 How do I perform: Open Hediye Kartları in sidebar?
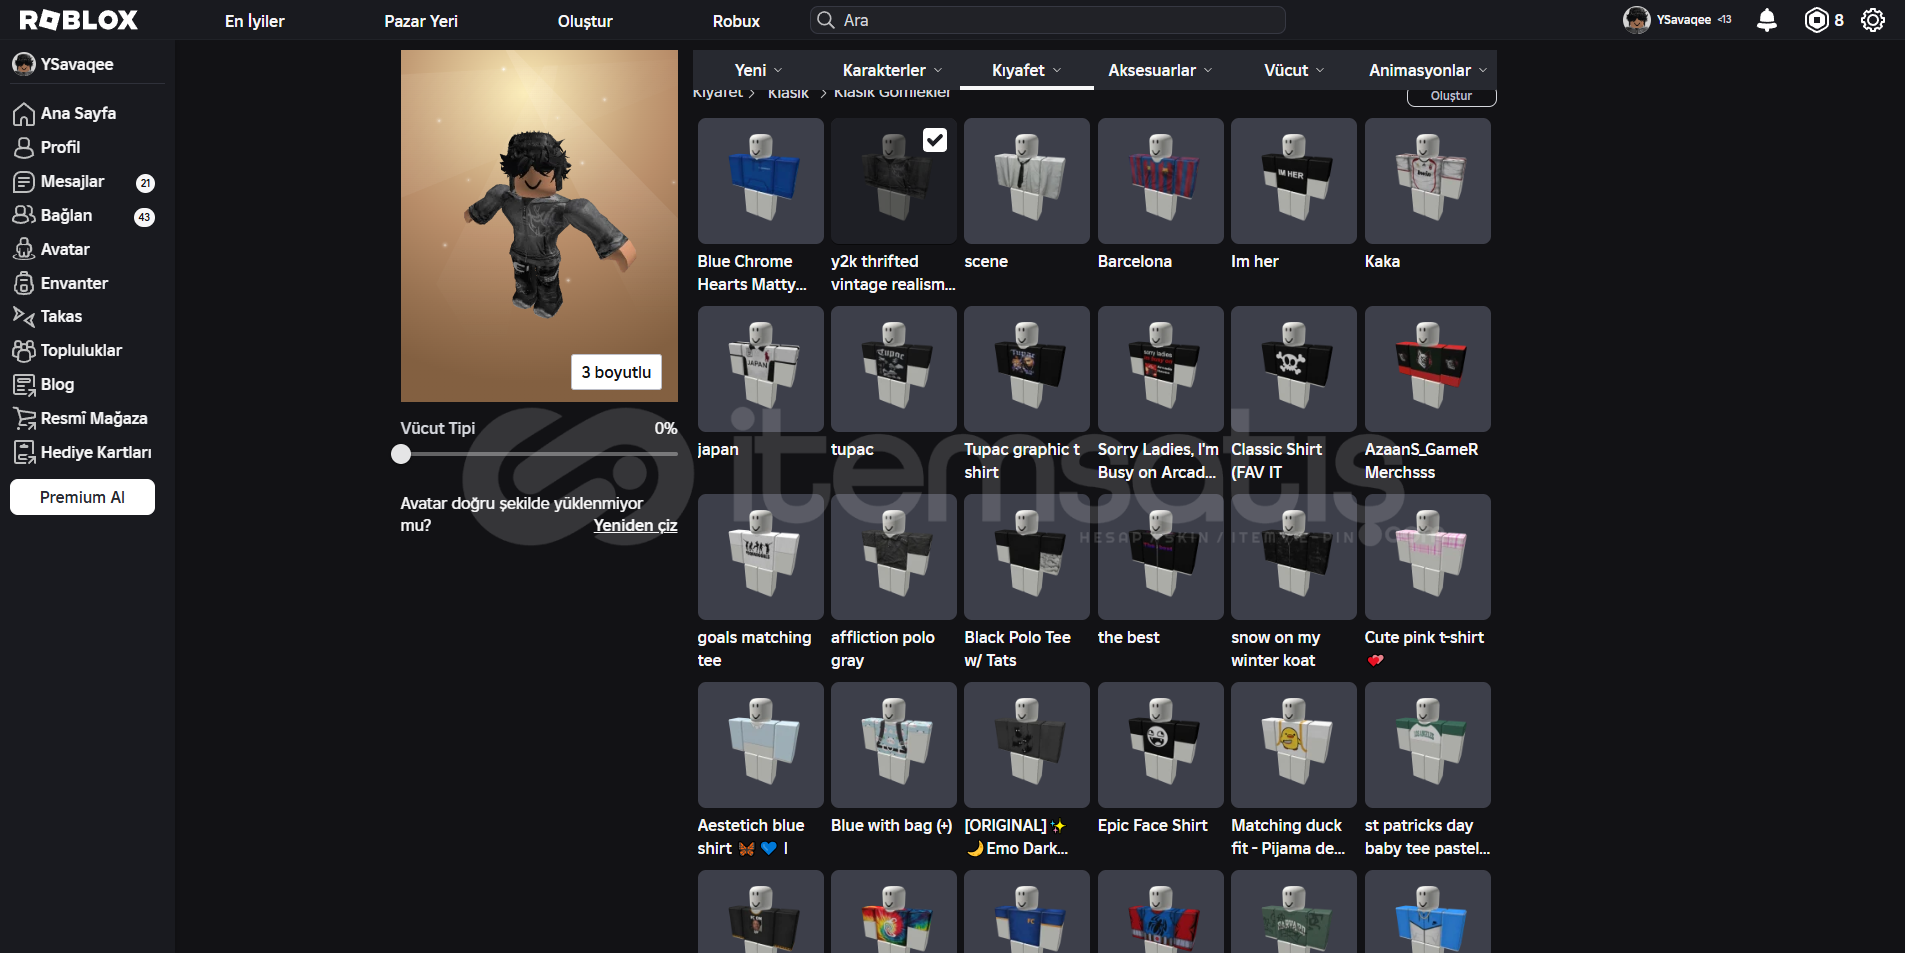[82, 452]
